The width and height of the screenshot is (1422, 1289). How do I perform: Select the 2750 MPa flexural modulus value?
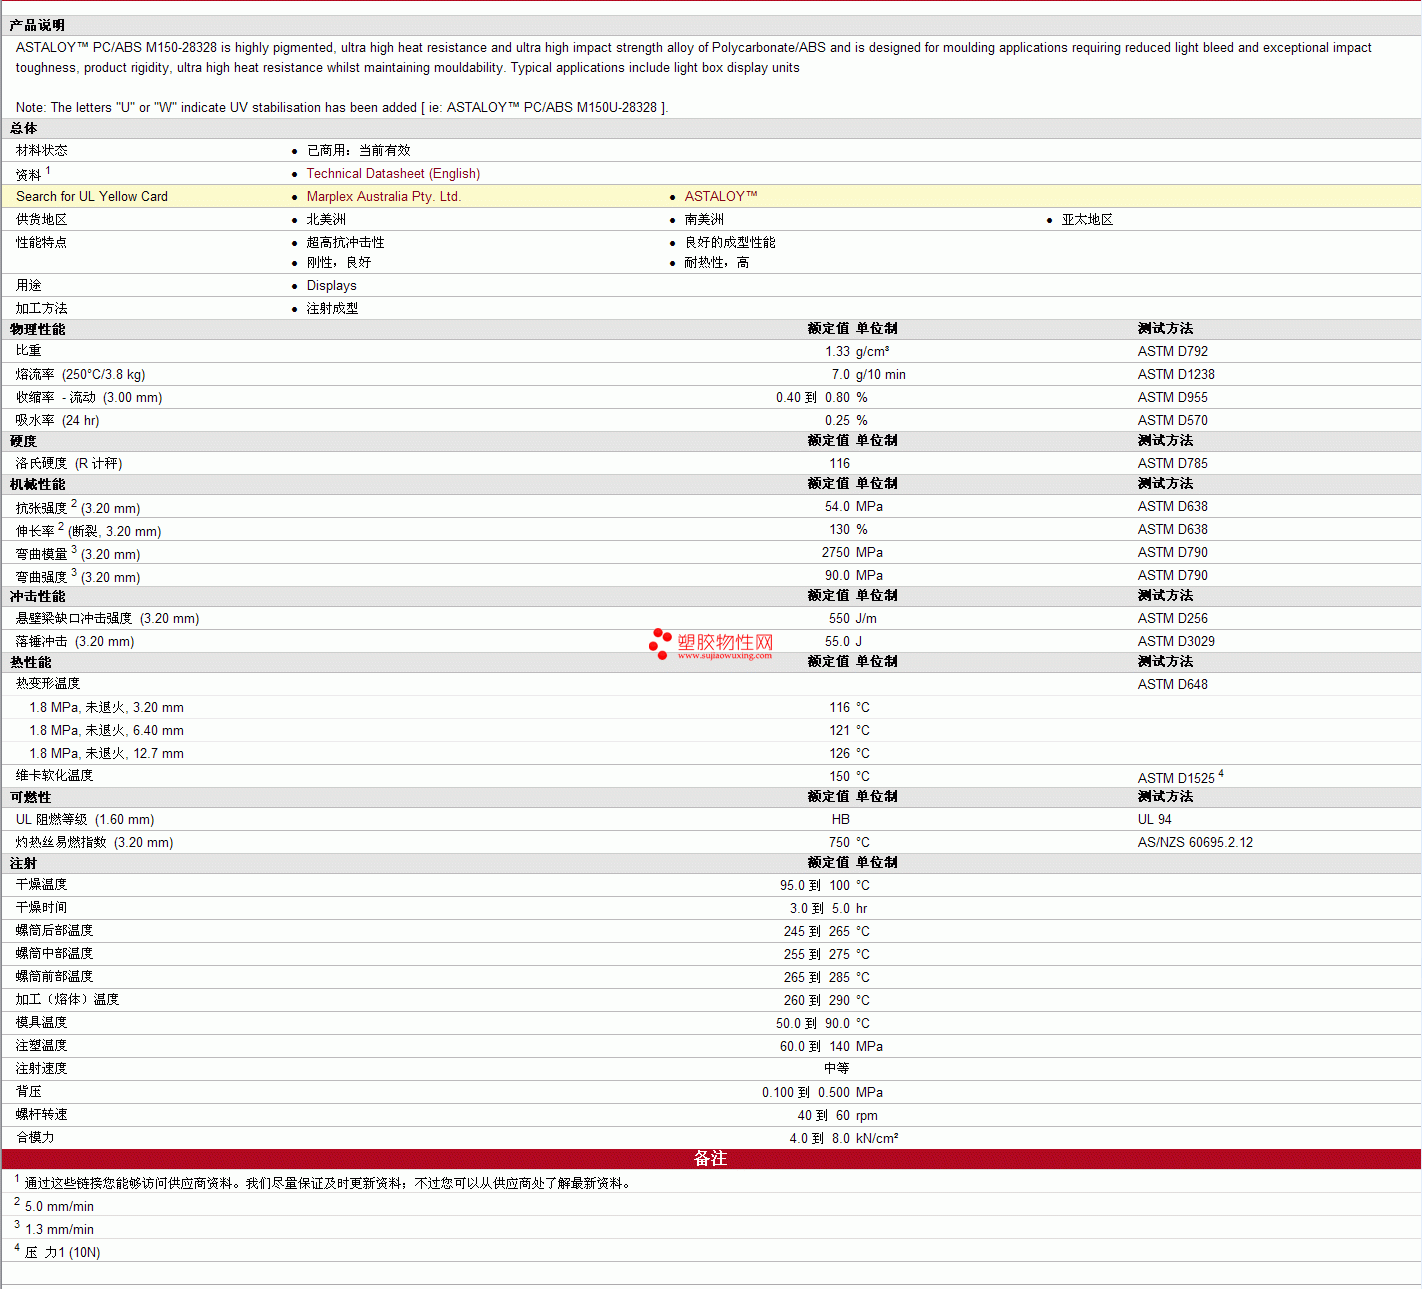(852, 553)
